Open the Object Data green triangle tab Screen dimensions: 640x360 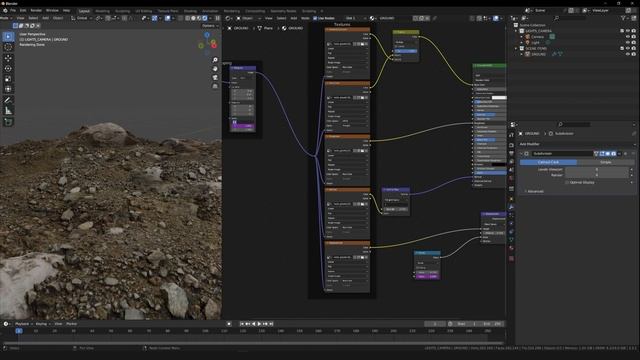pyautogui.click(x=511, y=240)
